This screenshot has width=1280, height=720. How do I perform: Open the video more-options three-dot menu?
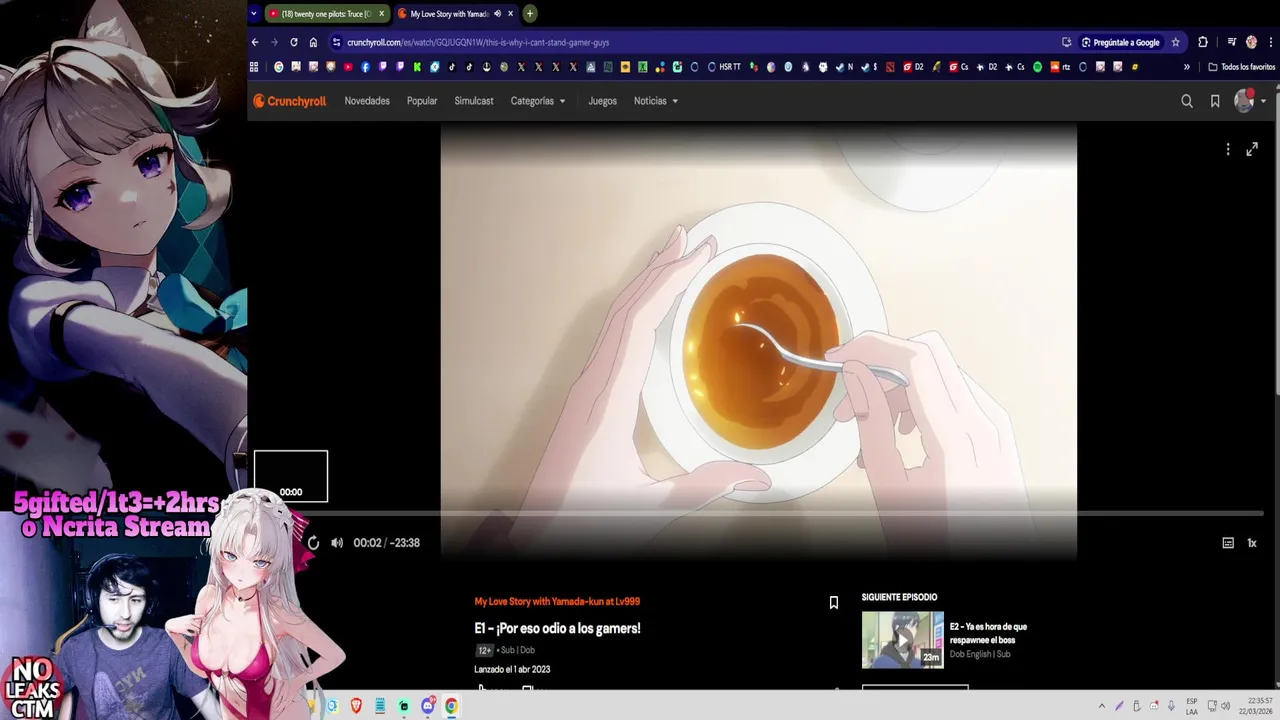(1228, 149)
